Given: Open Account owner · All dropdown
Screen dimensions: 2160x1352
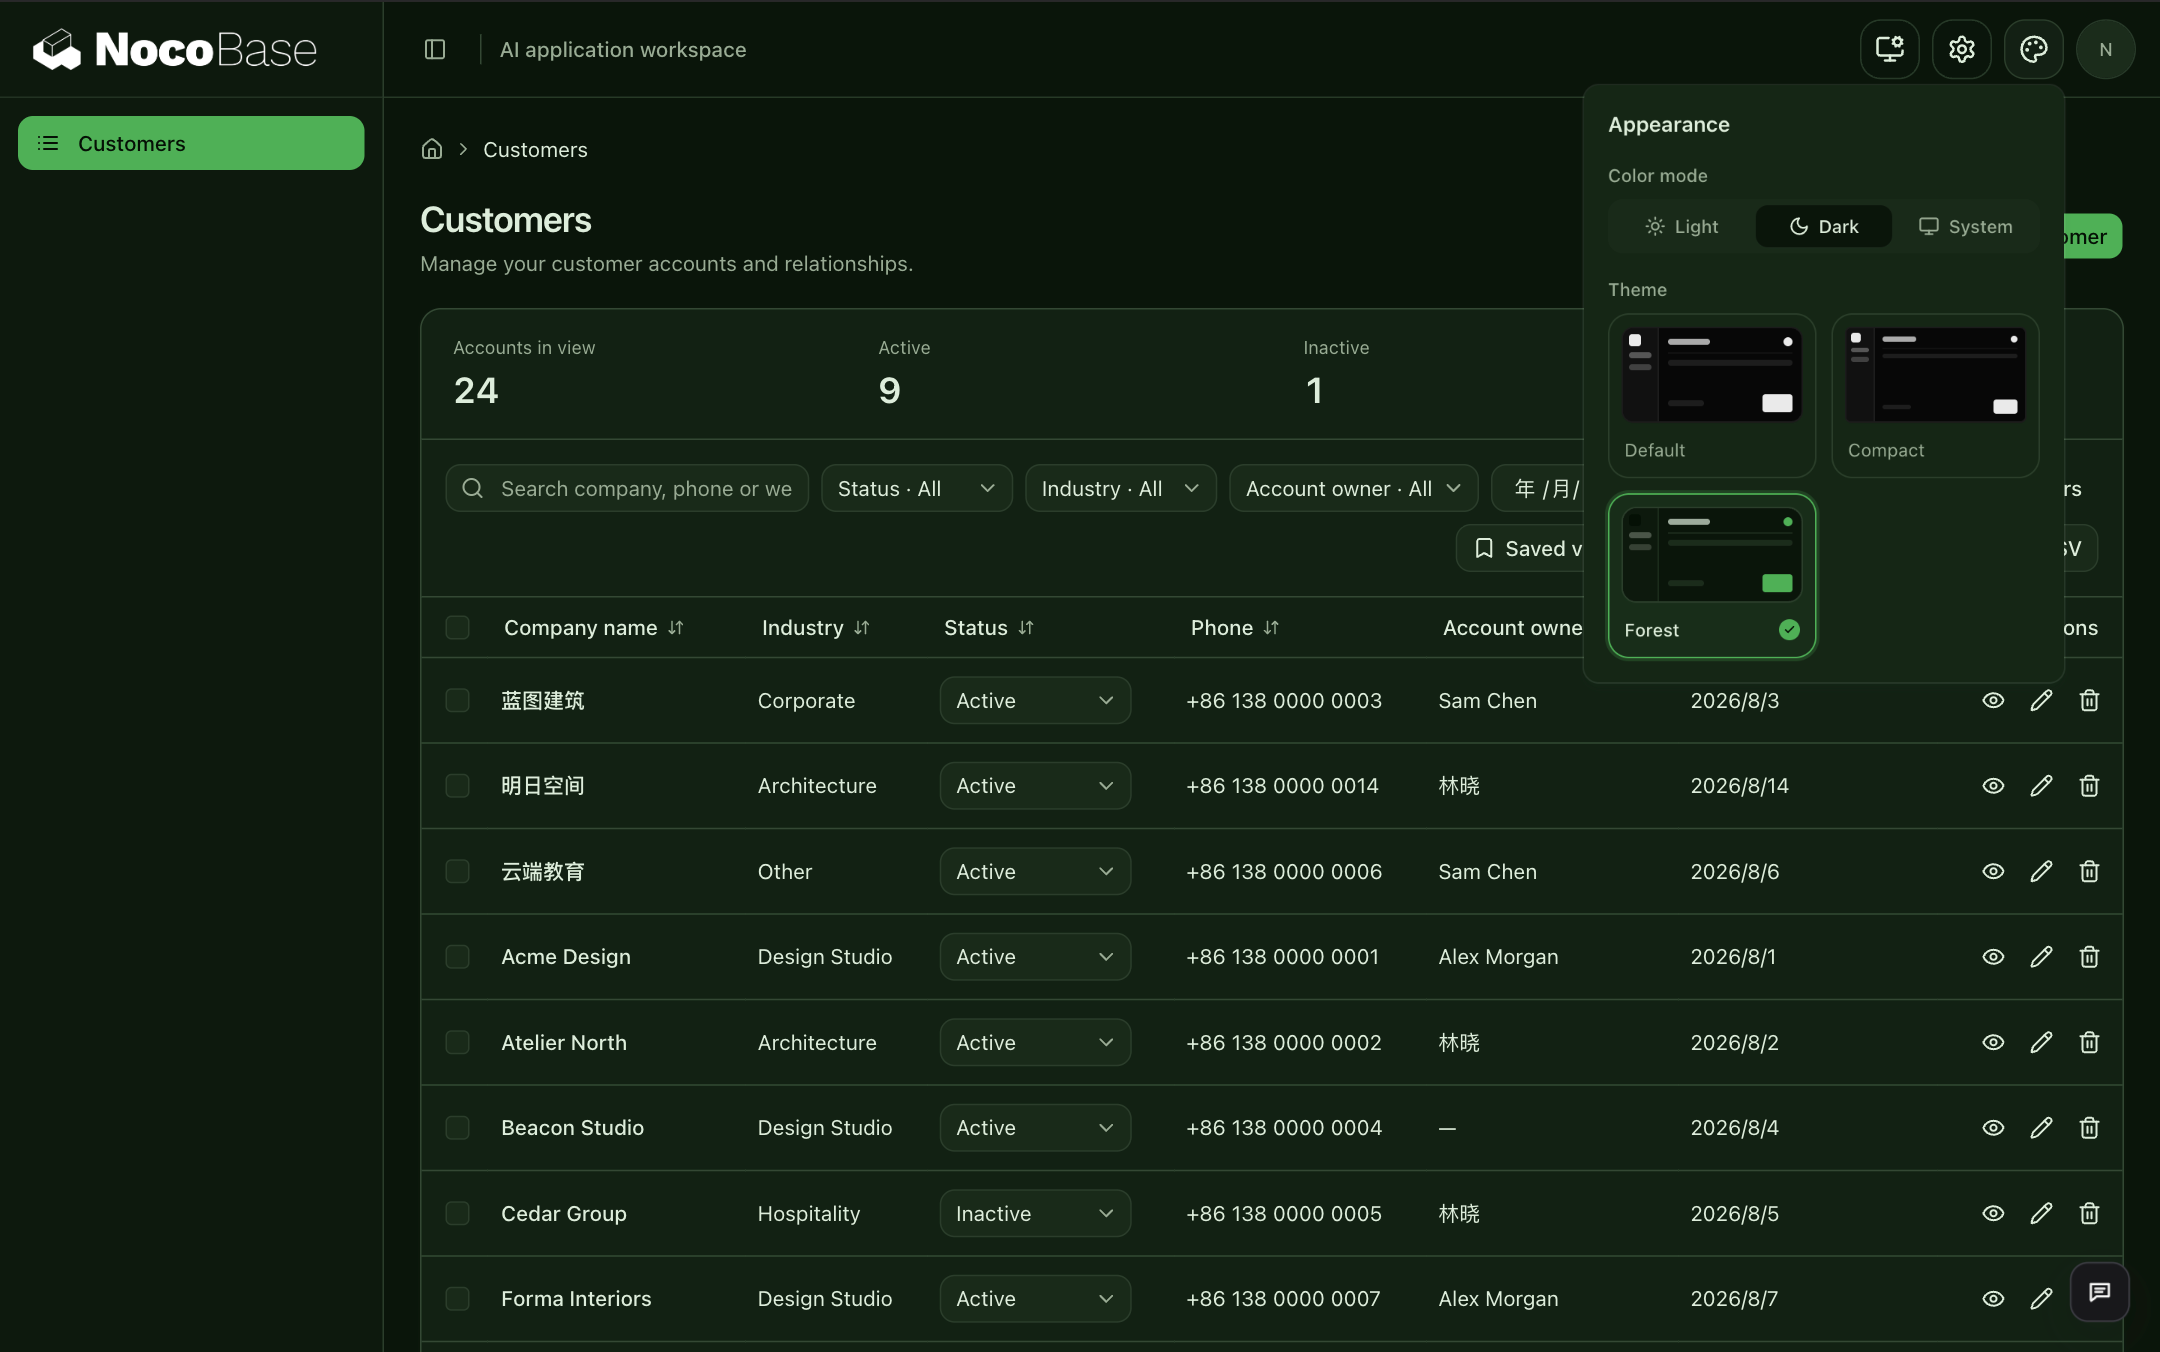Looking at the screenshot, I should click(1353, 488).
